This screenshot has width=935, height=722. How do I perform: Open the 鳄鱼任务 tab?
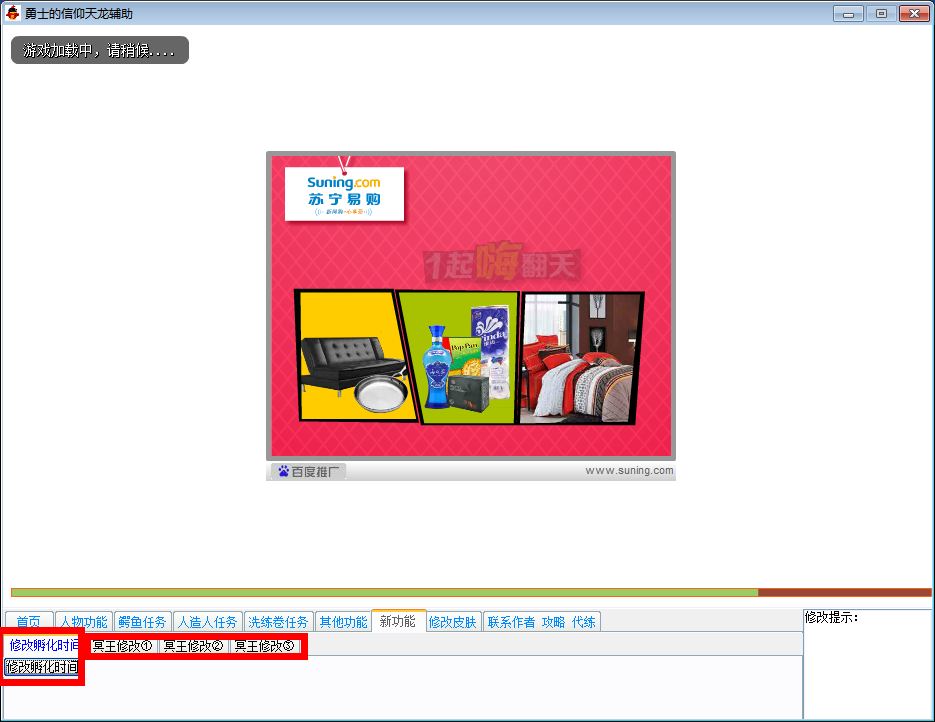click(x=142, y=622)
